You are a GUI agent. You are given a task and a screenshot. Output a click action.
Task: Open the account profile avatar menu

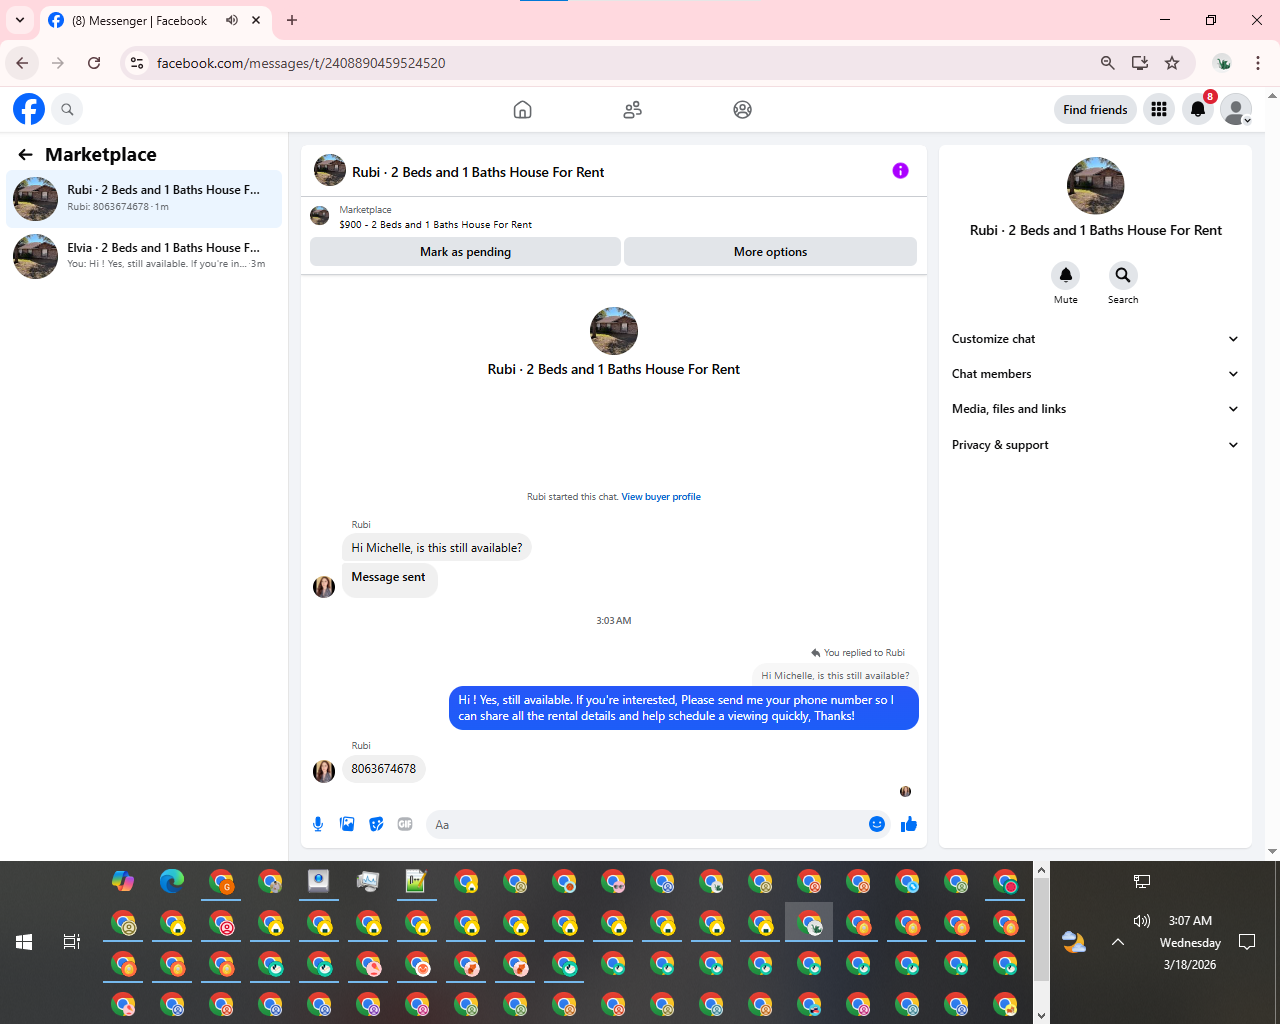point(1236,109)
